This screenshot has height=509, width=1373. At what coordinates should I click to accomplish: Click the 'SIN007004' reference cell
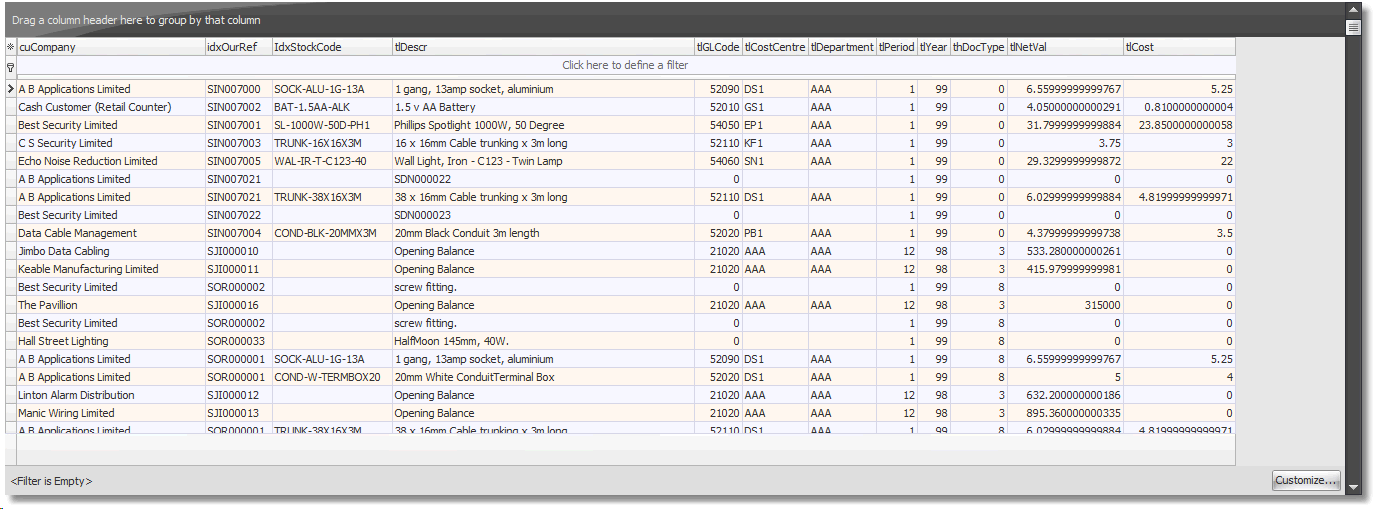pos(238,233)
